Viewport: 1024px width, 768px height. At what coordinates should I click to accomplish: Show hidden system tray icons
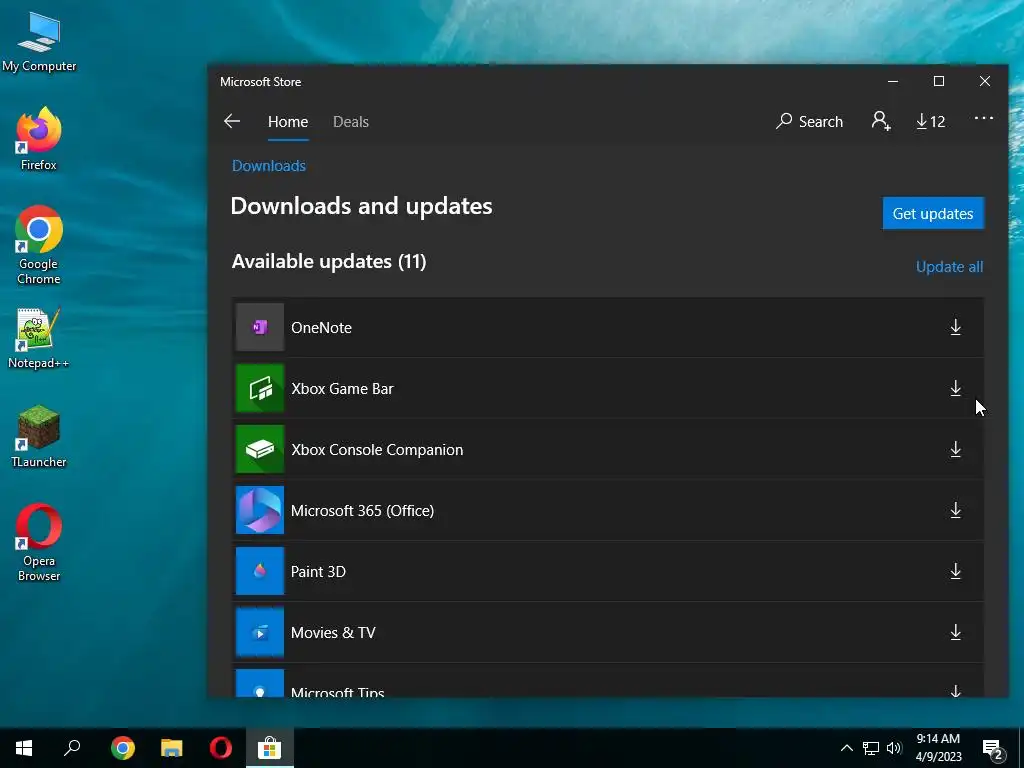[x=846, y=748]
